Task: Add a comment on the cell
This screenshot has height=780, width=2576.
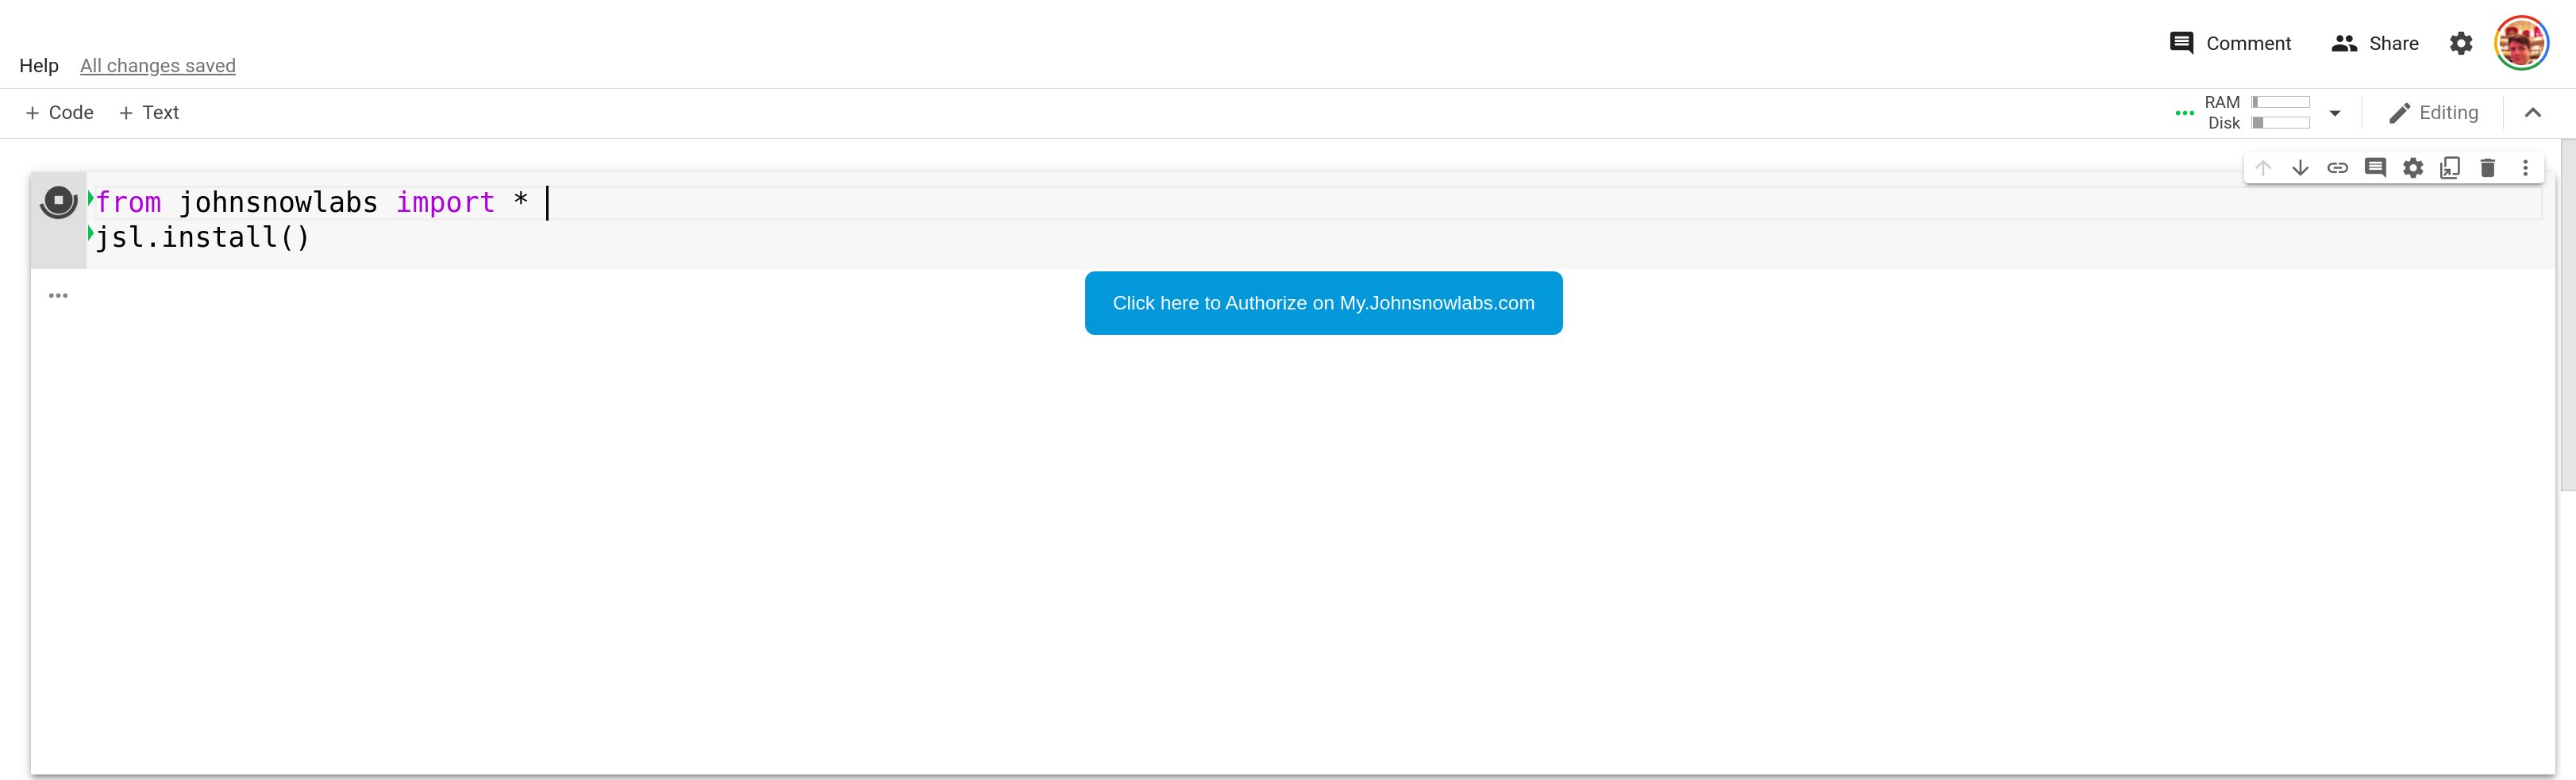Action: coord(2375,168)
